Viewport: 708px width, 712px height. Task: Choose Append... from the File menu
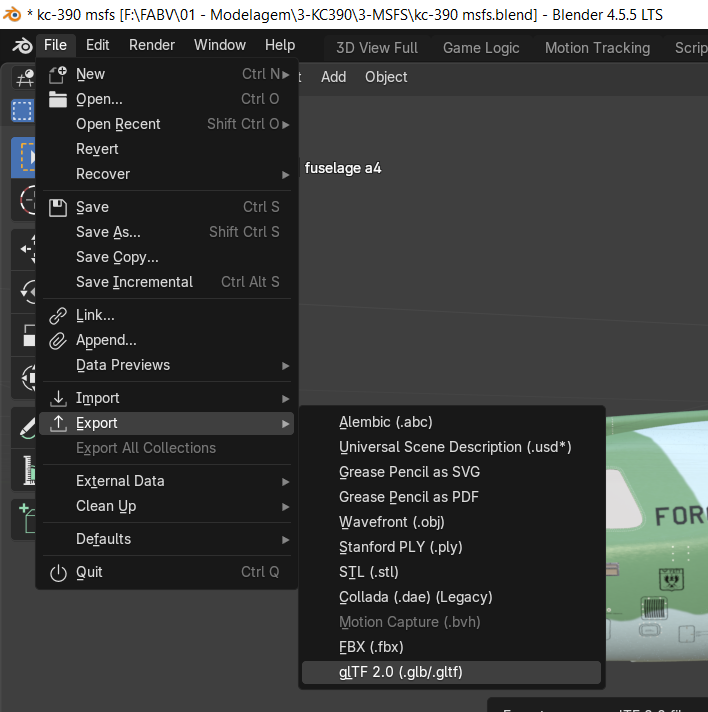click(167, 340)
